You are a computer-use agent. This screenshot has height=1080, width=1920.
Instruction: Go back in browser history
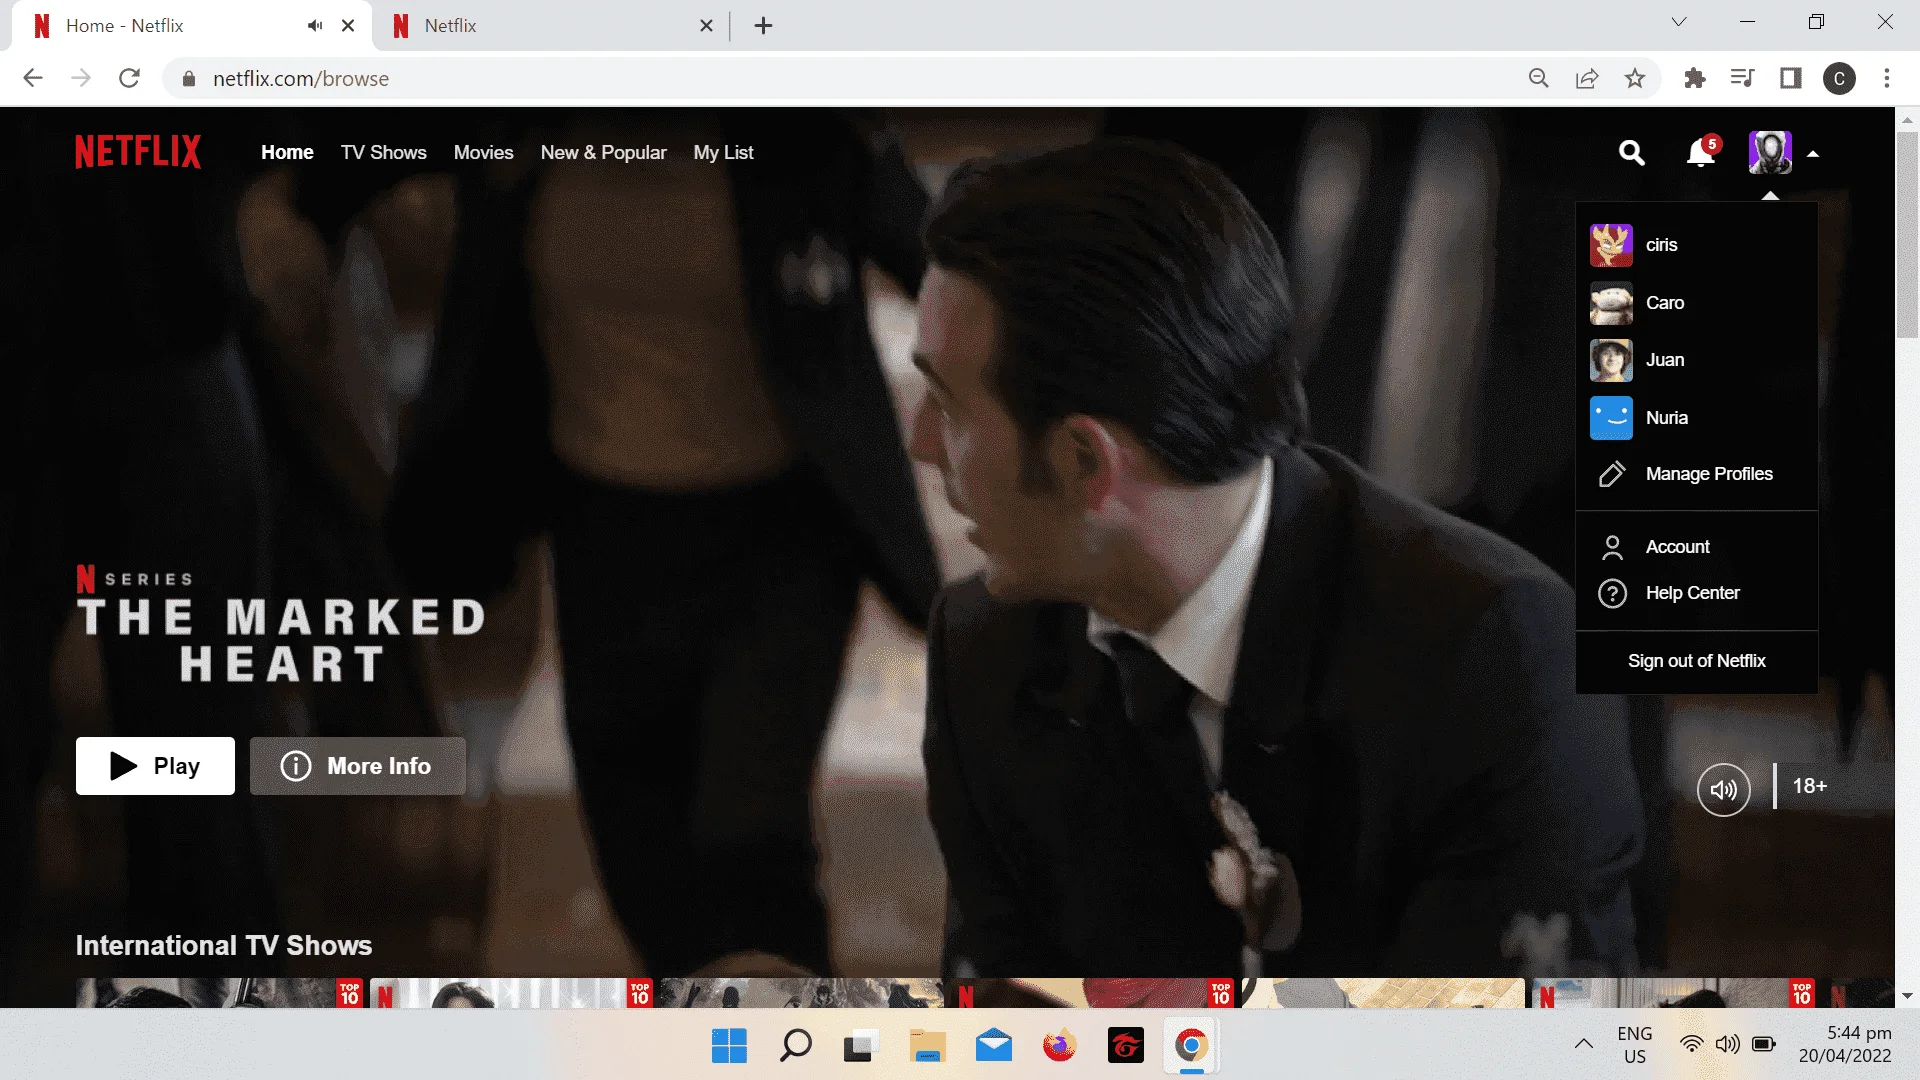tap(33, 78)
